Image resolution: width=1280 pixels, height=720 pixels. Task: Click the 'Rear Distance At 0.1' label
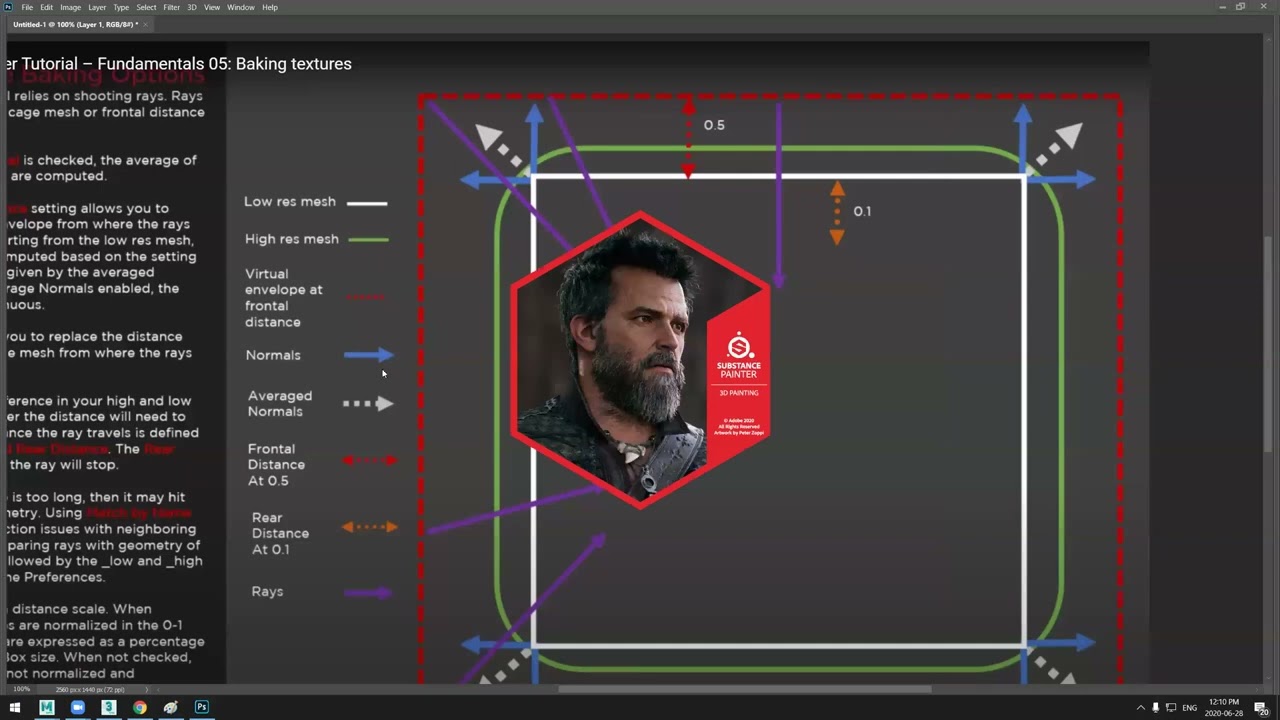(x=280, y=534)
